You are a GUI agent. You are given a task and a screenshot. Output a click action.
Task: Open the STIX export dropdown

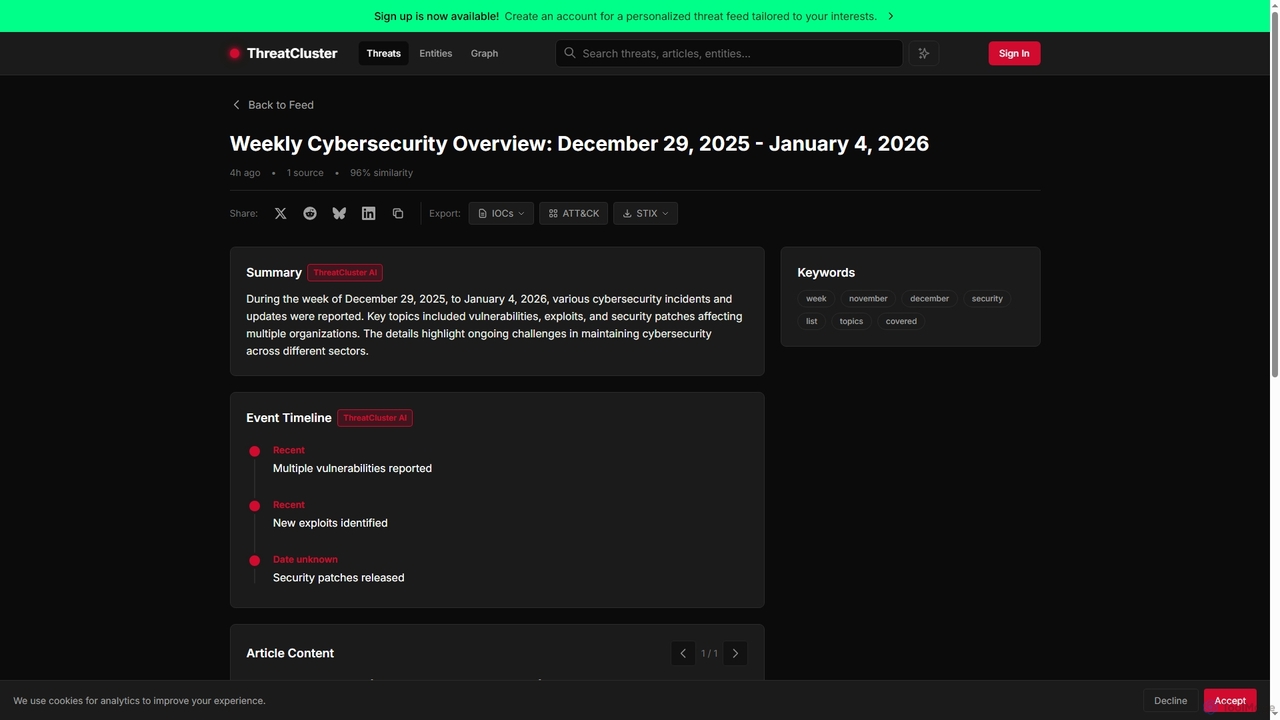pyautogui.click(x=645, y=213)
